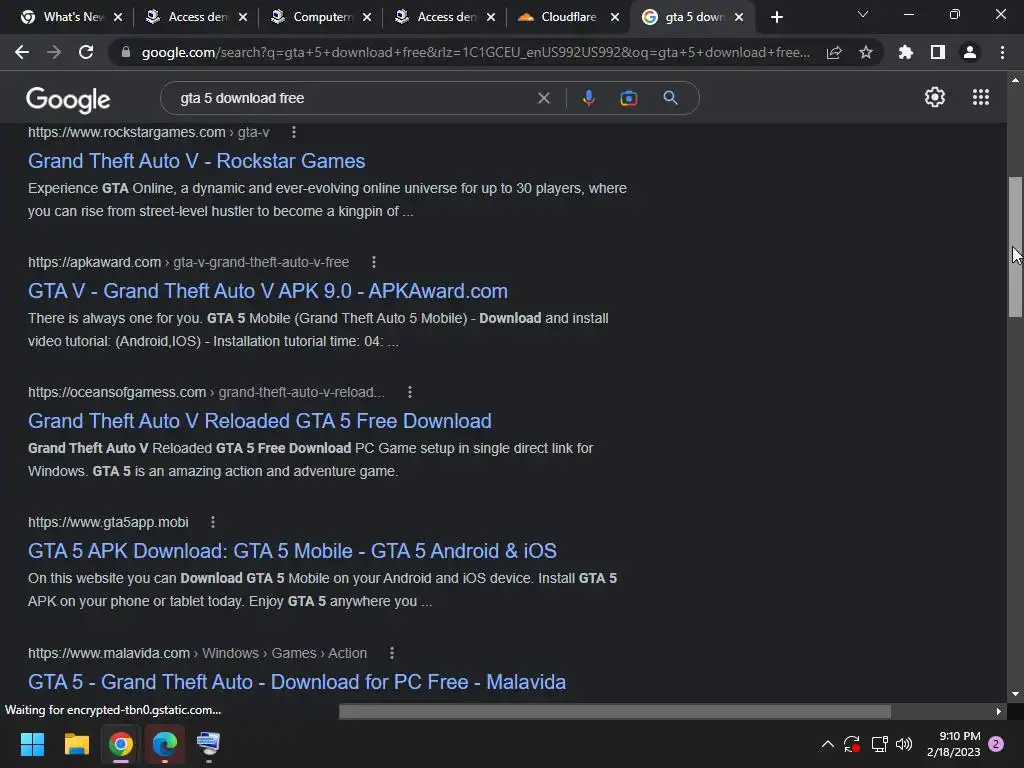Close the gta 5 download tab
Viewport: 1024px width, 768px height.
[x=739, y=17]
